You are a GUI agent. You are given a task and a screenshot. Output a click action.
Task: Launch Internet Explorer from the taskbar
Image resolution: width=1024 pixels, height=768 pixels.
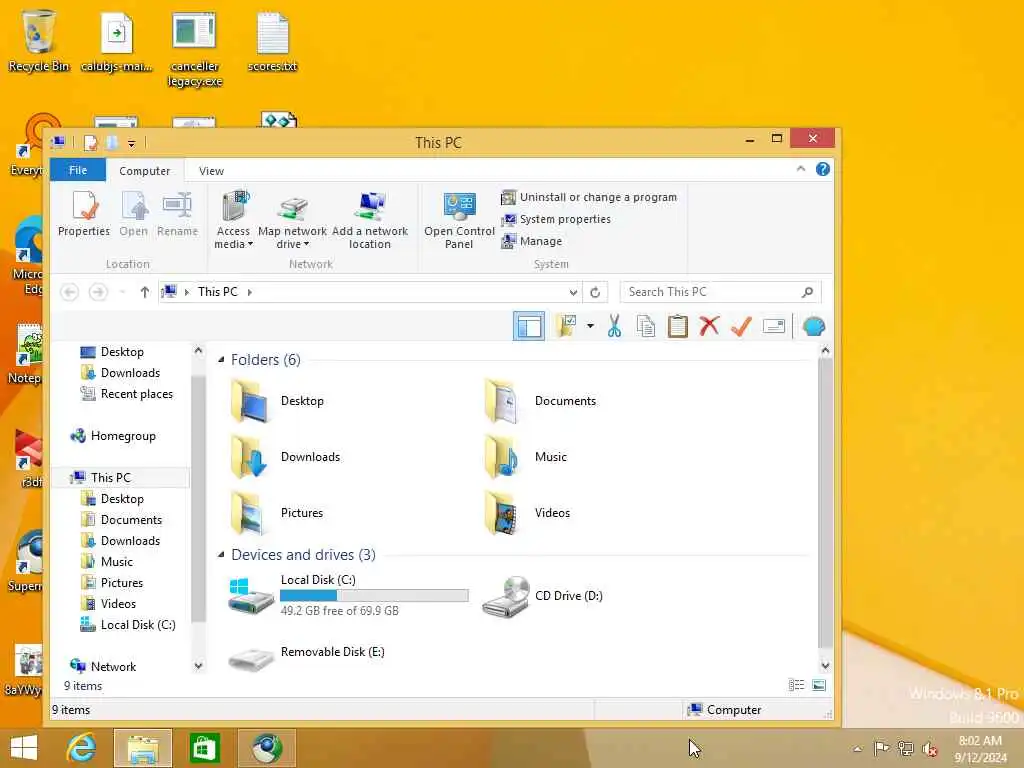82,748
